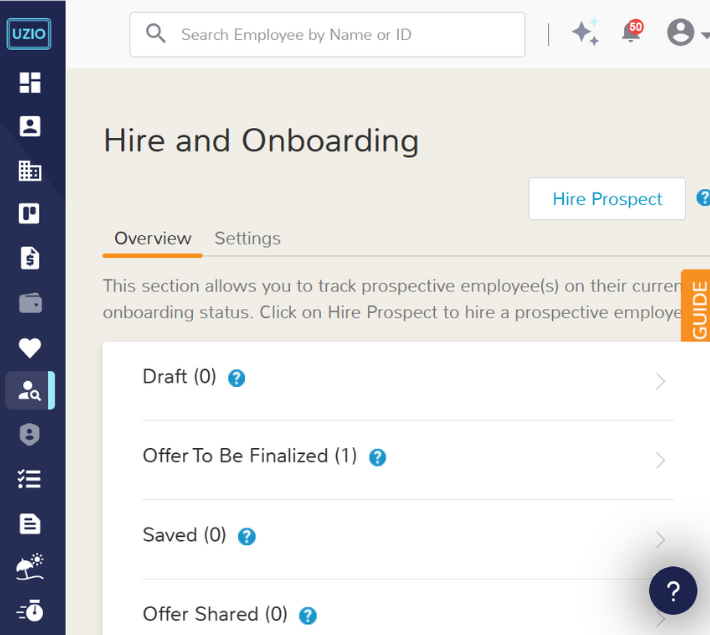Expand the Offer To Be Finalized chevron
710x635 pixels.
pyautogui.click(x=660, y=460)
